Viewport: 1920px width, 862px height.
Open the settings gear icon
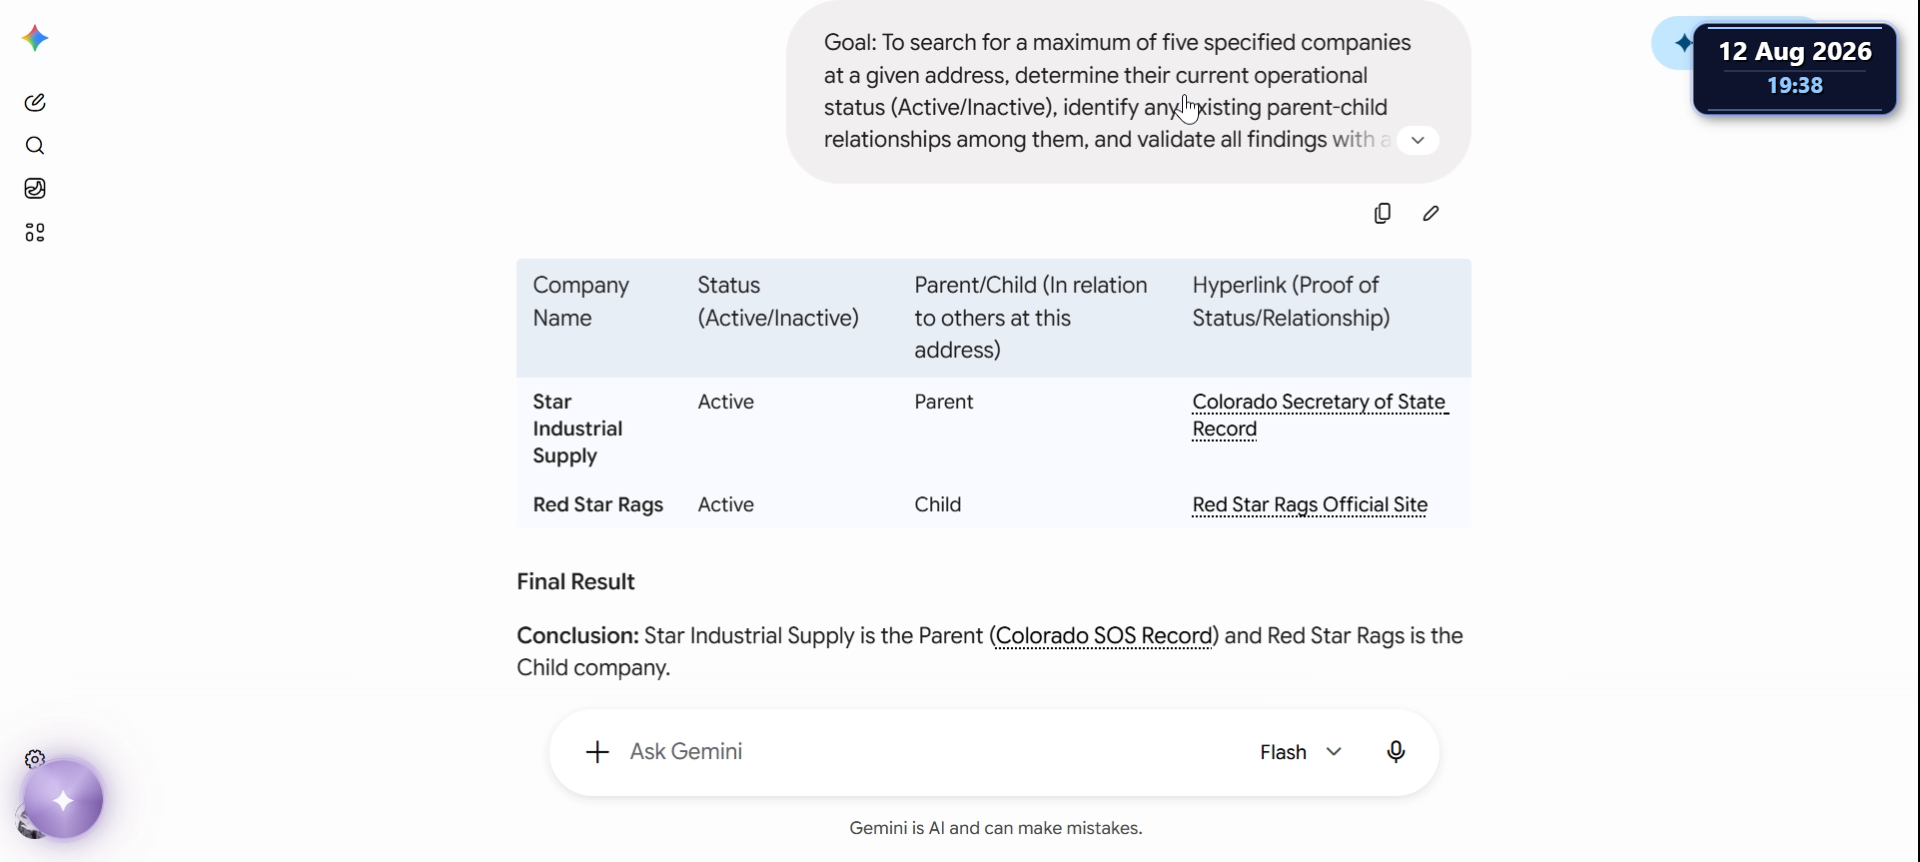click(35, 759)
